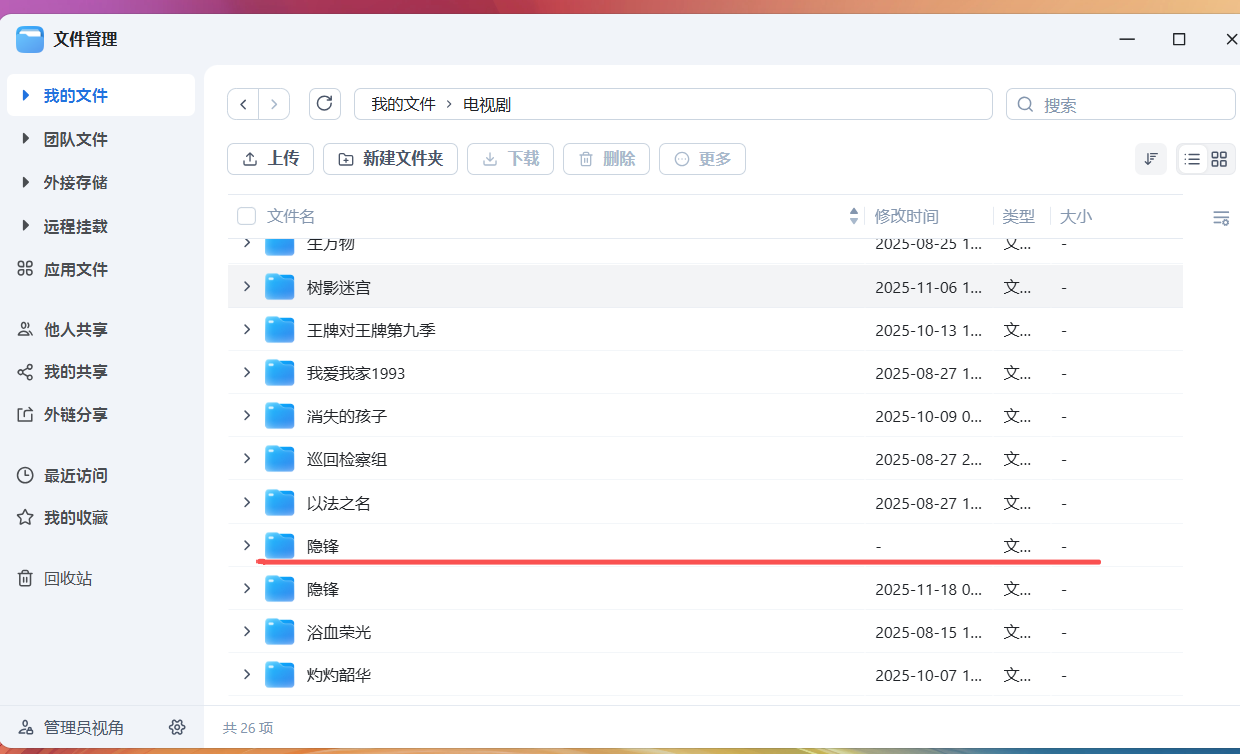Click 新建文件夹 to create a folder
The height and width of the screenshot is (754, 1240).
[390, 158]
